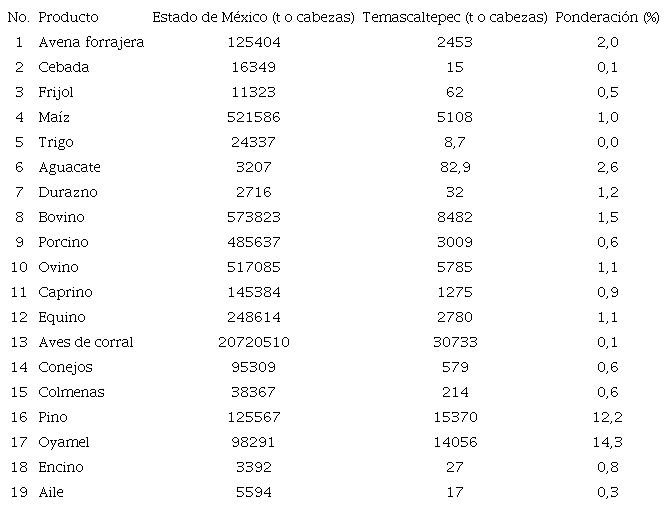Image resolution: width=668 pixels, height=508 pixels.
Task: Select the Temascaltepec value 15370
Action: point(455,417)
